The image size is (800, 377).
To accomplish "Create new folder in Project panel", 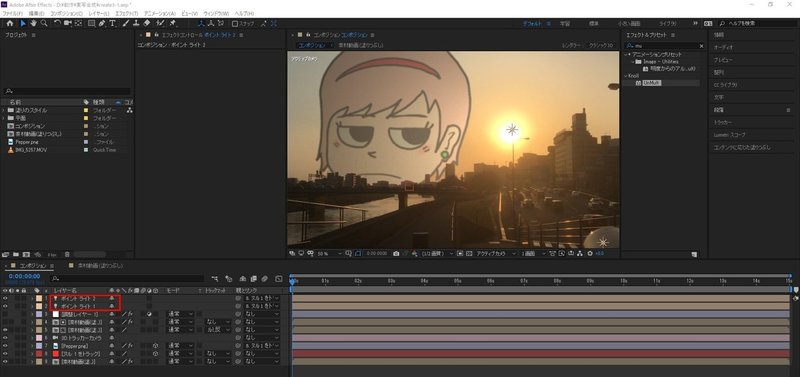I will 16,254.
